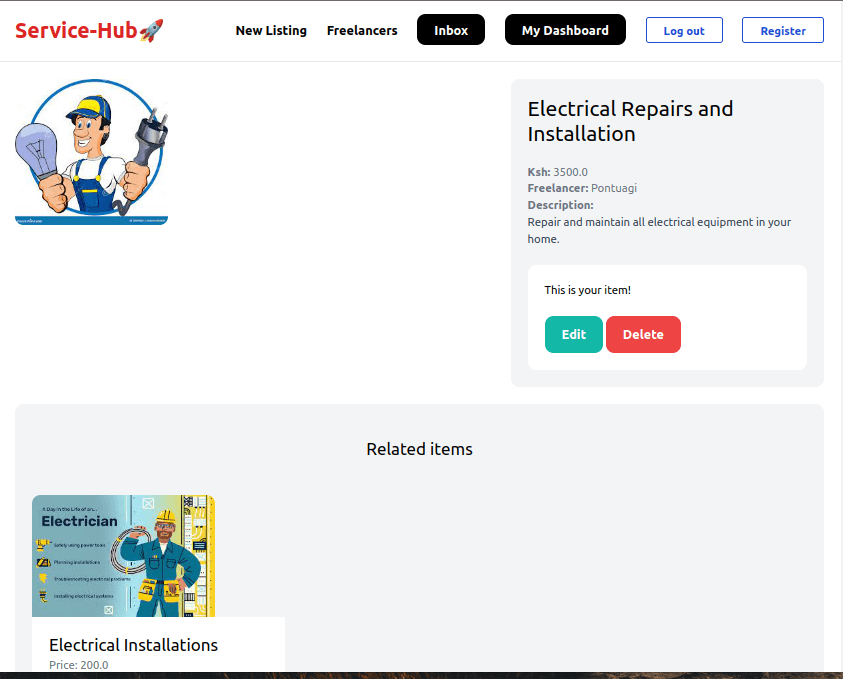The width and height of the screenshot is (843, 679).
Task: Open the Electrical Installations related item
Action: coord(133,645)
